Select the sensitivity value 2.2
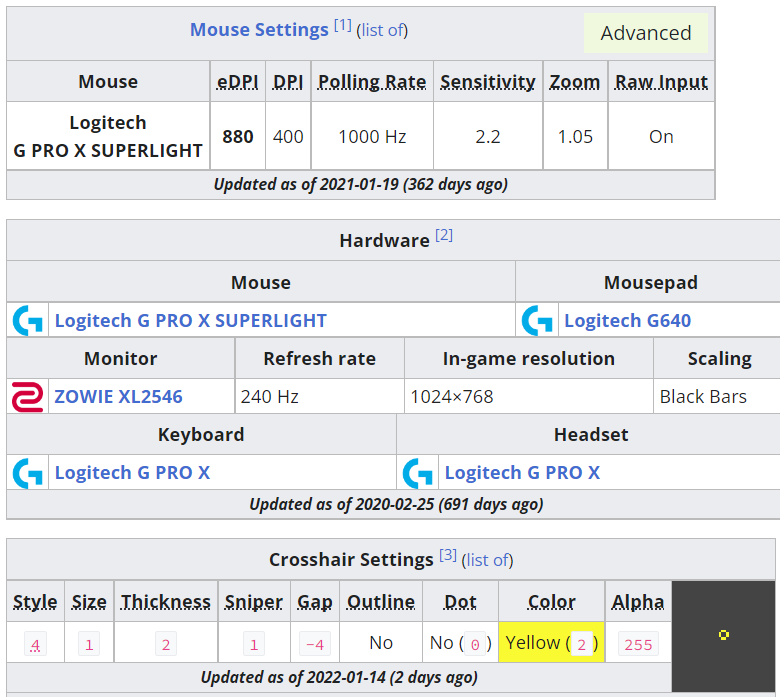The height and width of the screenshot is (697, 780). 488,136
